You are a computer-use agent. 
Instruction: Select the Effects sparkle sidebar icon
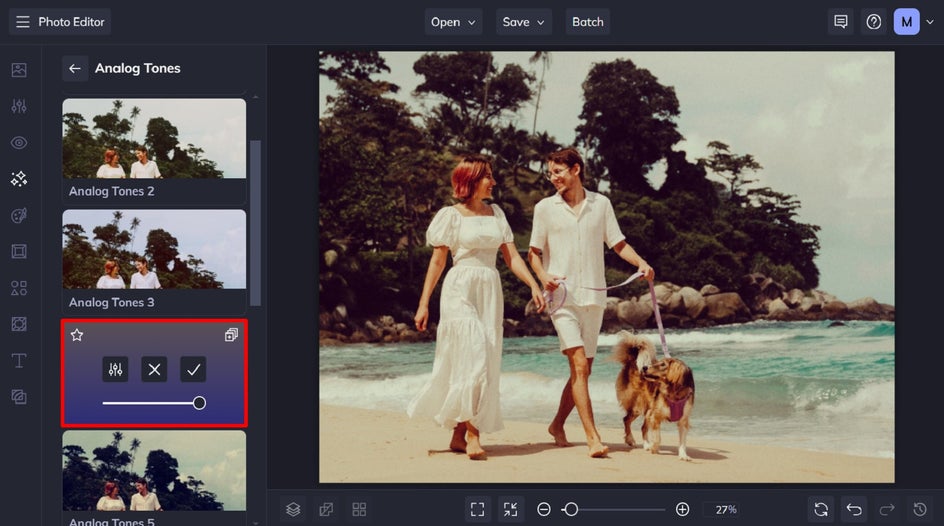click(x=19, y=179)
